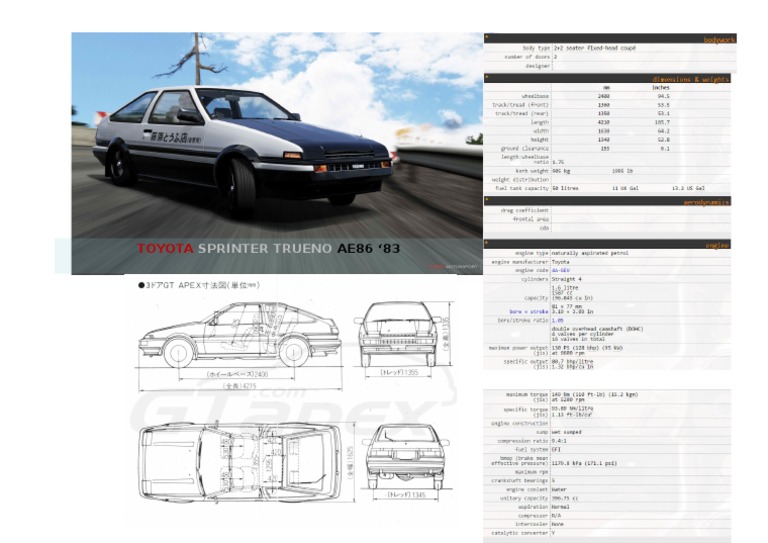Click the 'crankshaft bearings' row label

[520, 481]
